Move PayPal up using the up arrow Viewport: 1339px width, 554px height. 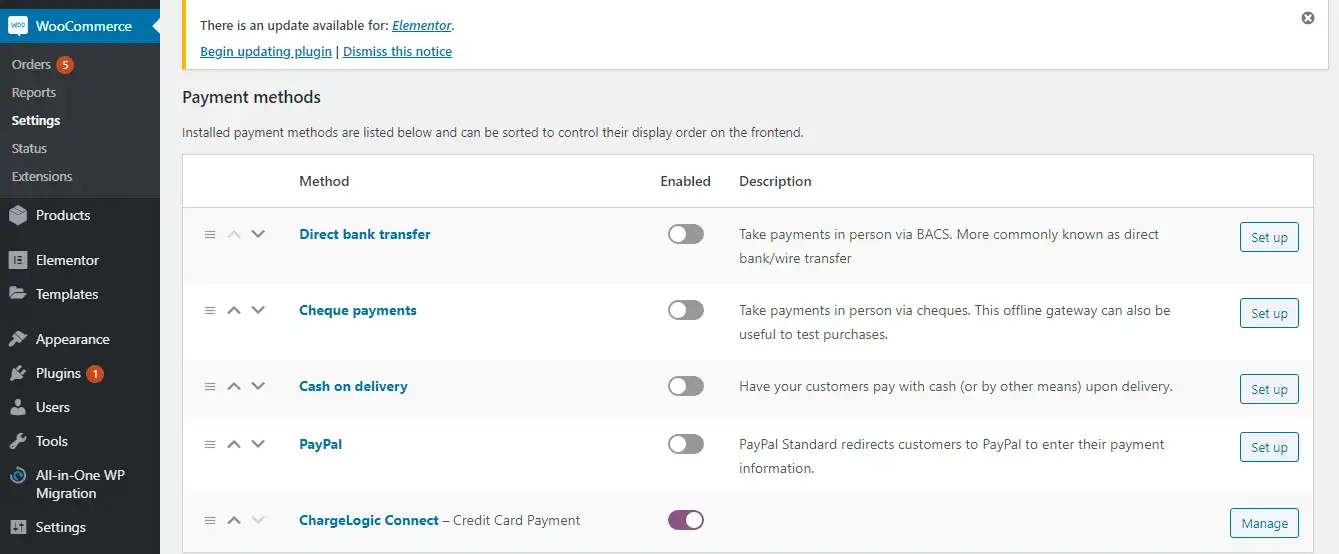[x=234, y=444]
